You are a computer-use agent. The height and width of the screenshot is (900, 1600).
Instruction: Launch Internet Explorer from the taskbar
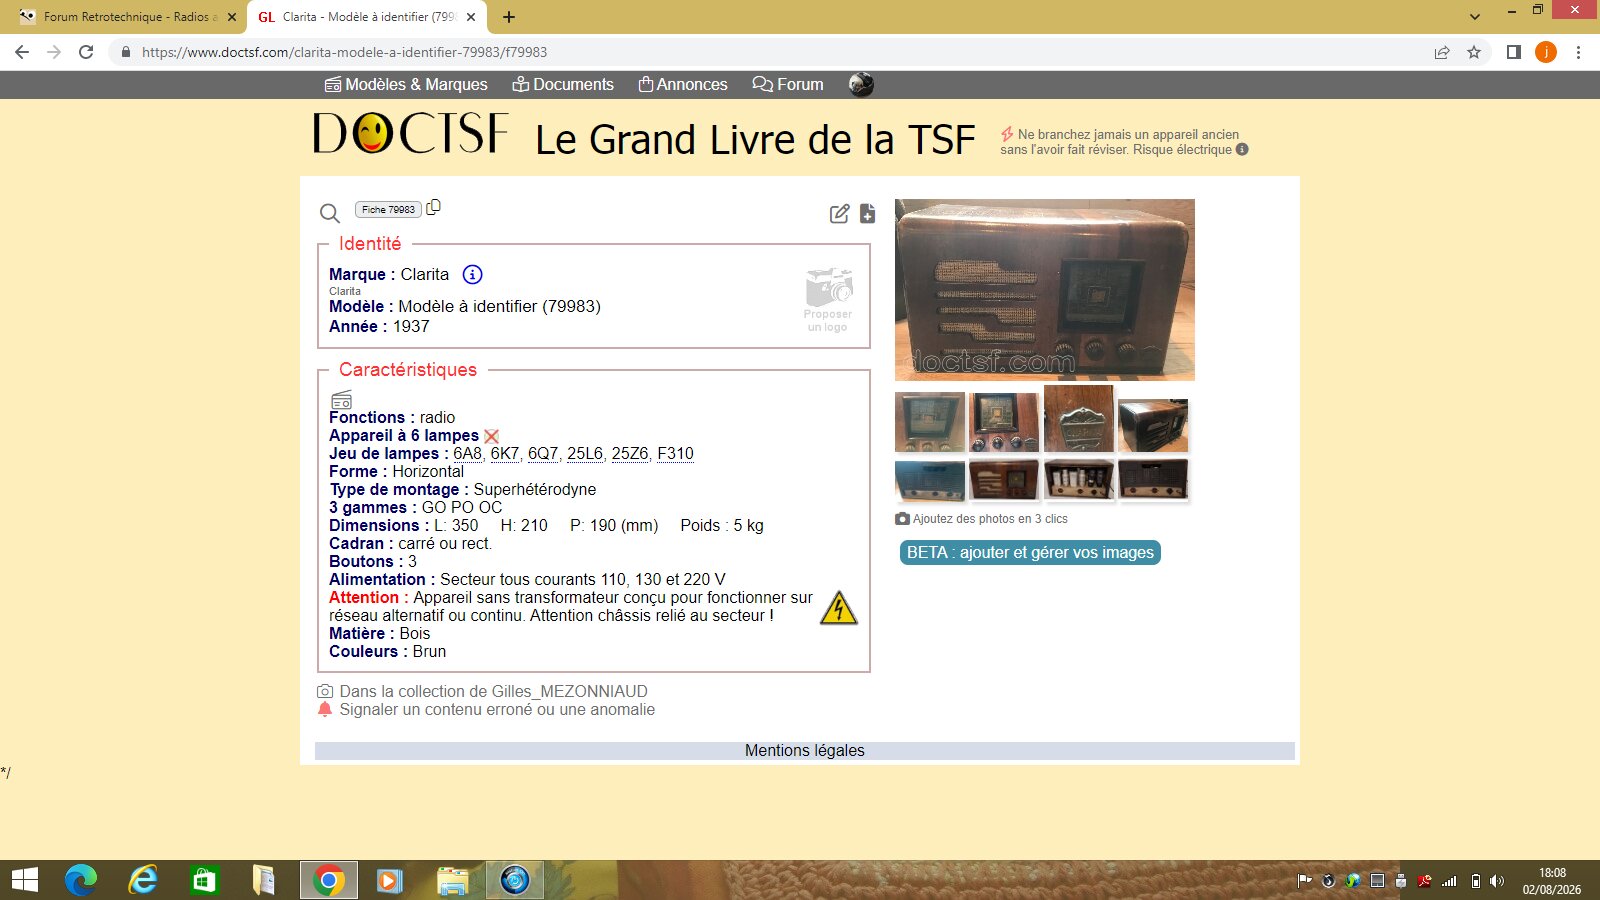coord(143,880)
